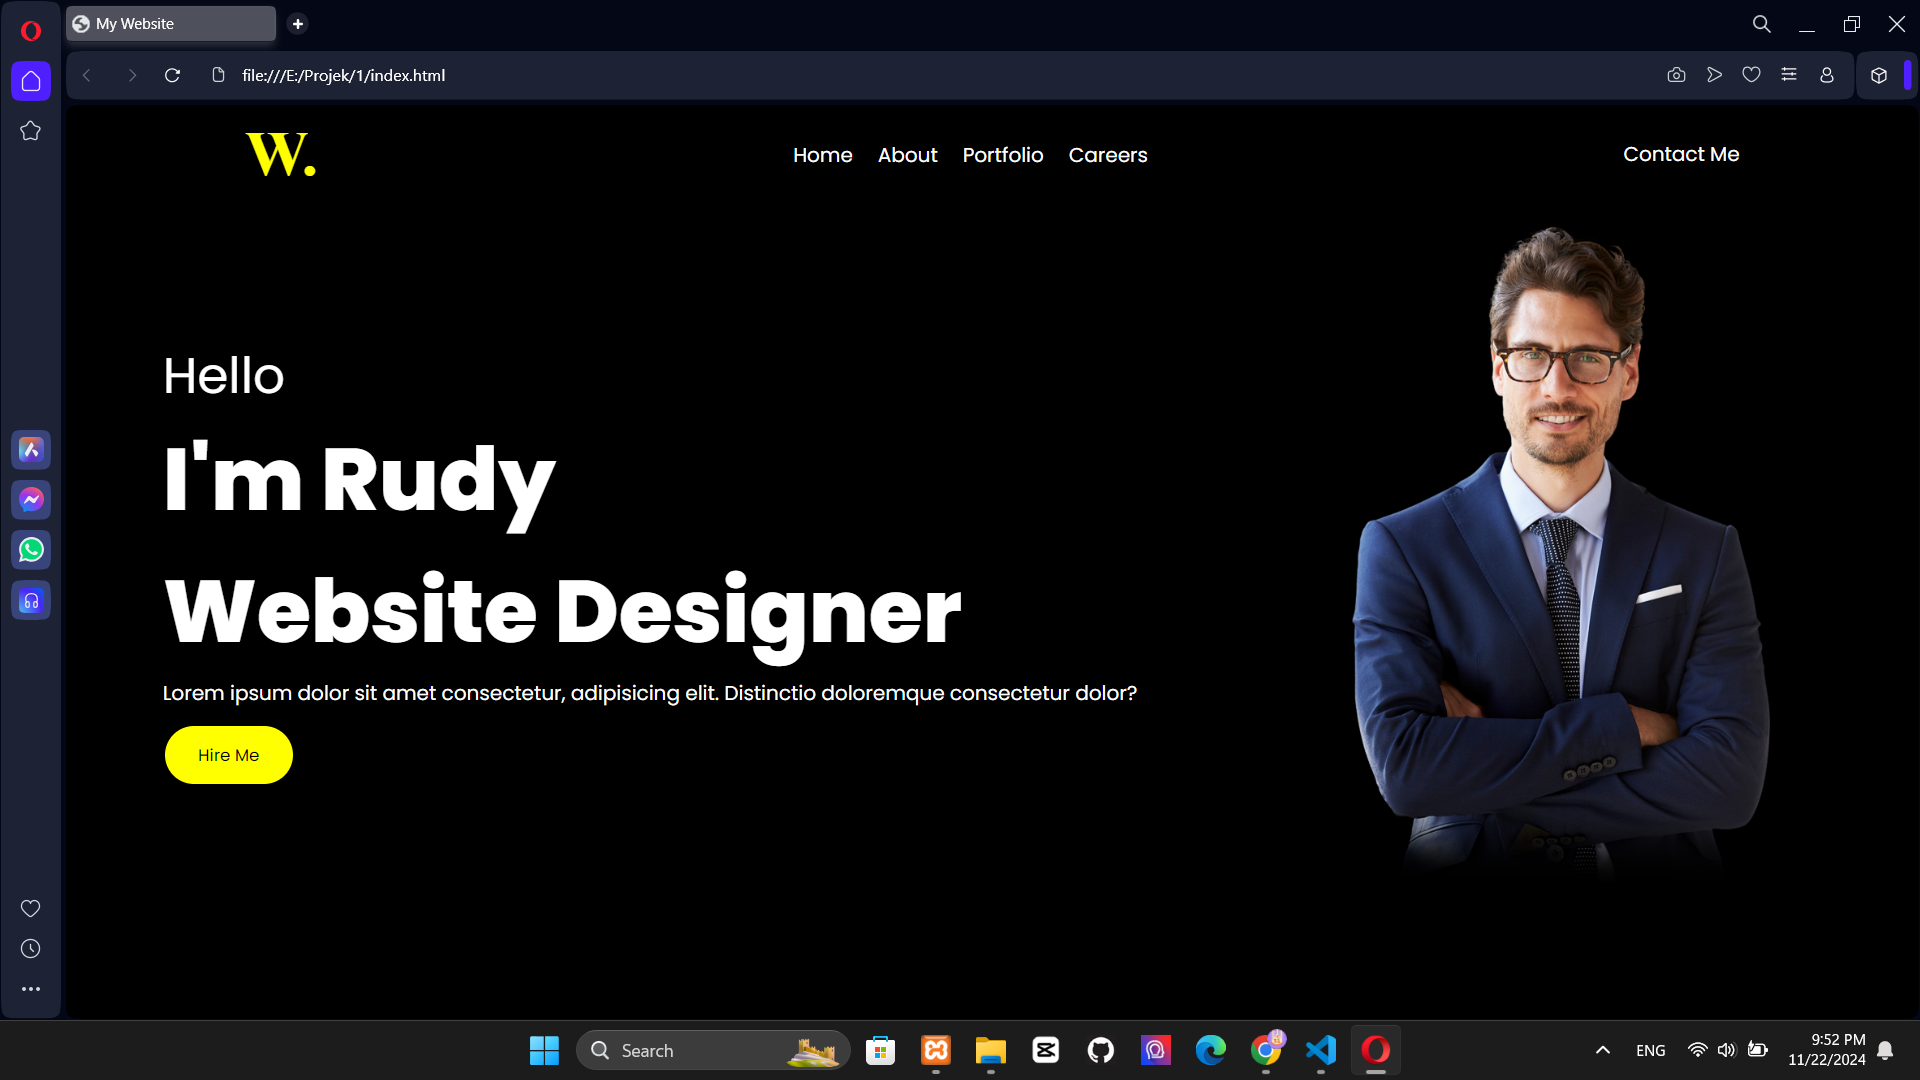Open History clock in sidebar
The width and height of the screenshot is (1920, 1080).
tap(31, 949)
